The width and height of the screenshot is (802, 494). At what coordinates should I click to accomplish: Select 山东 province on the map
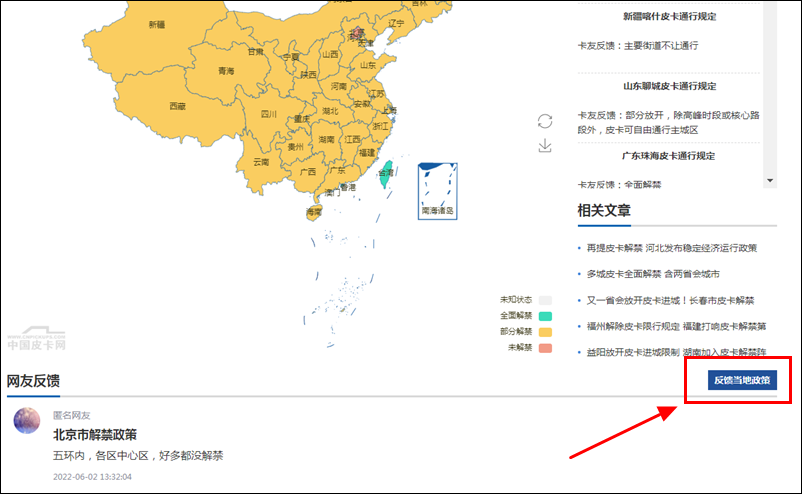368,65
